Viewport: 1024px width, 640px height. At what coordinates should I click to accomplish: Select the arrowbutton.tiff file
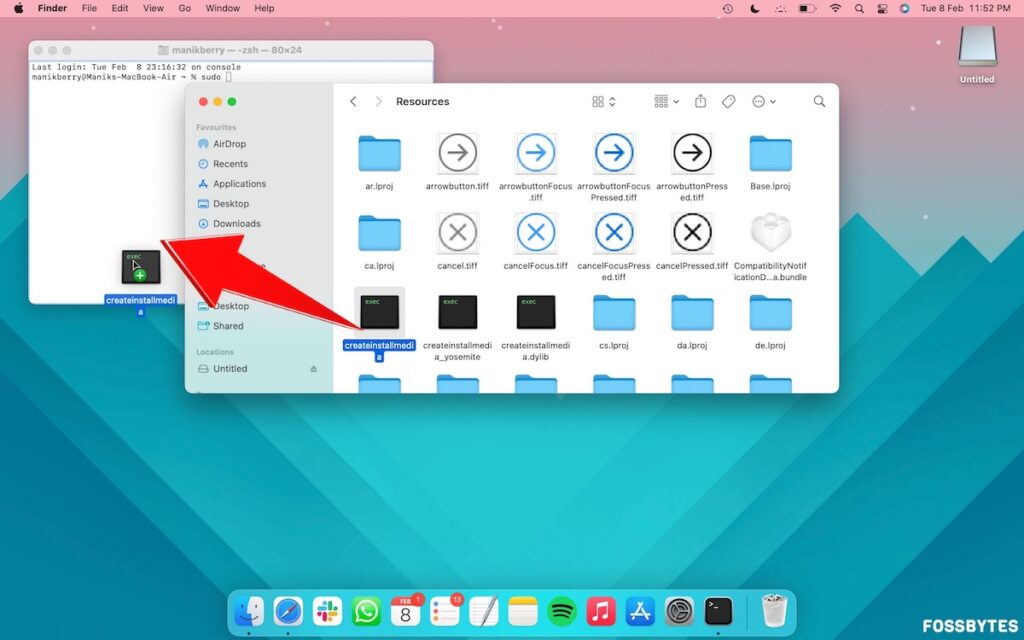point(457,153)
